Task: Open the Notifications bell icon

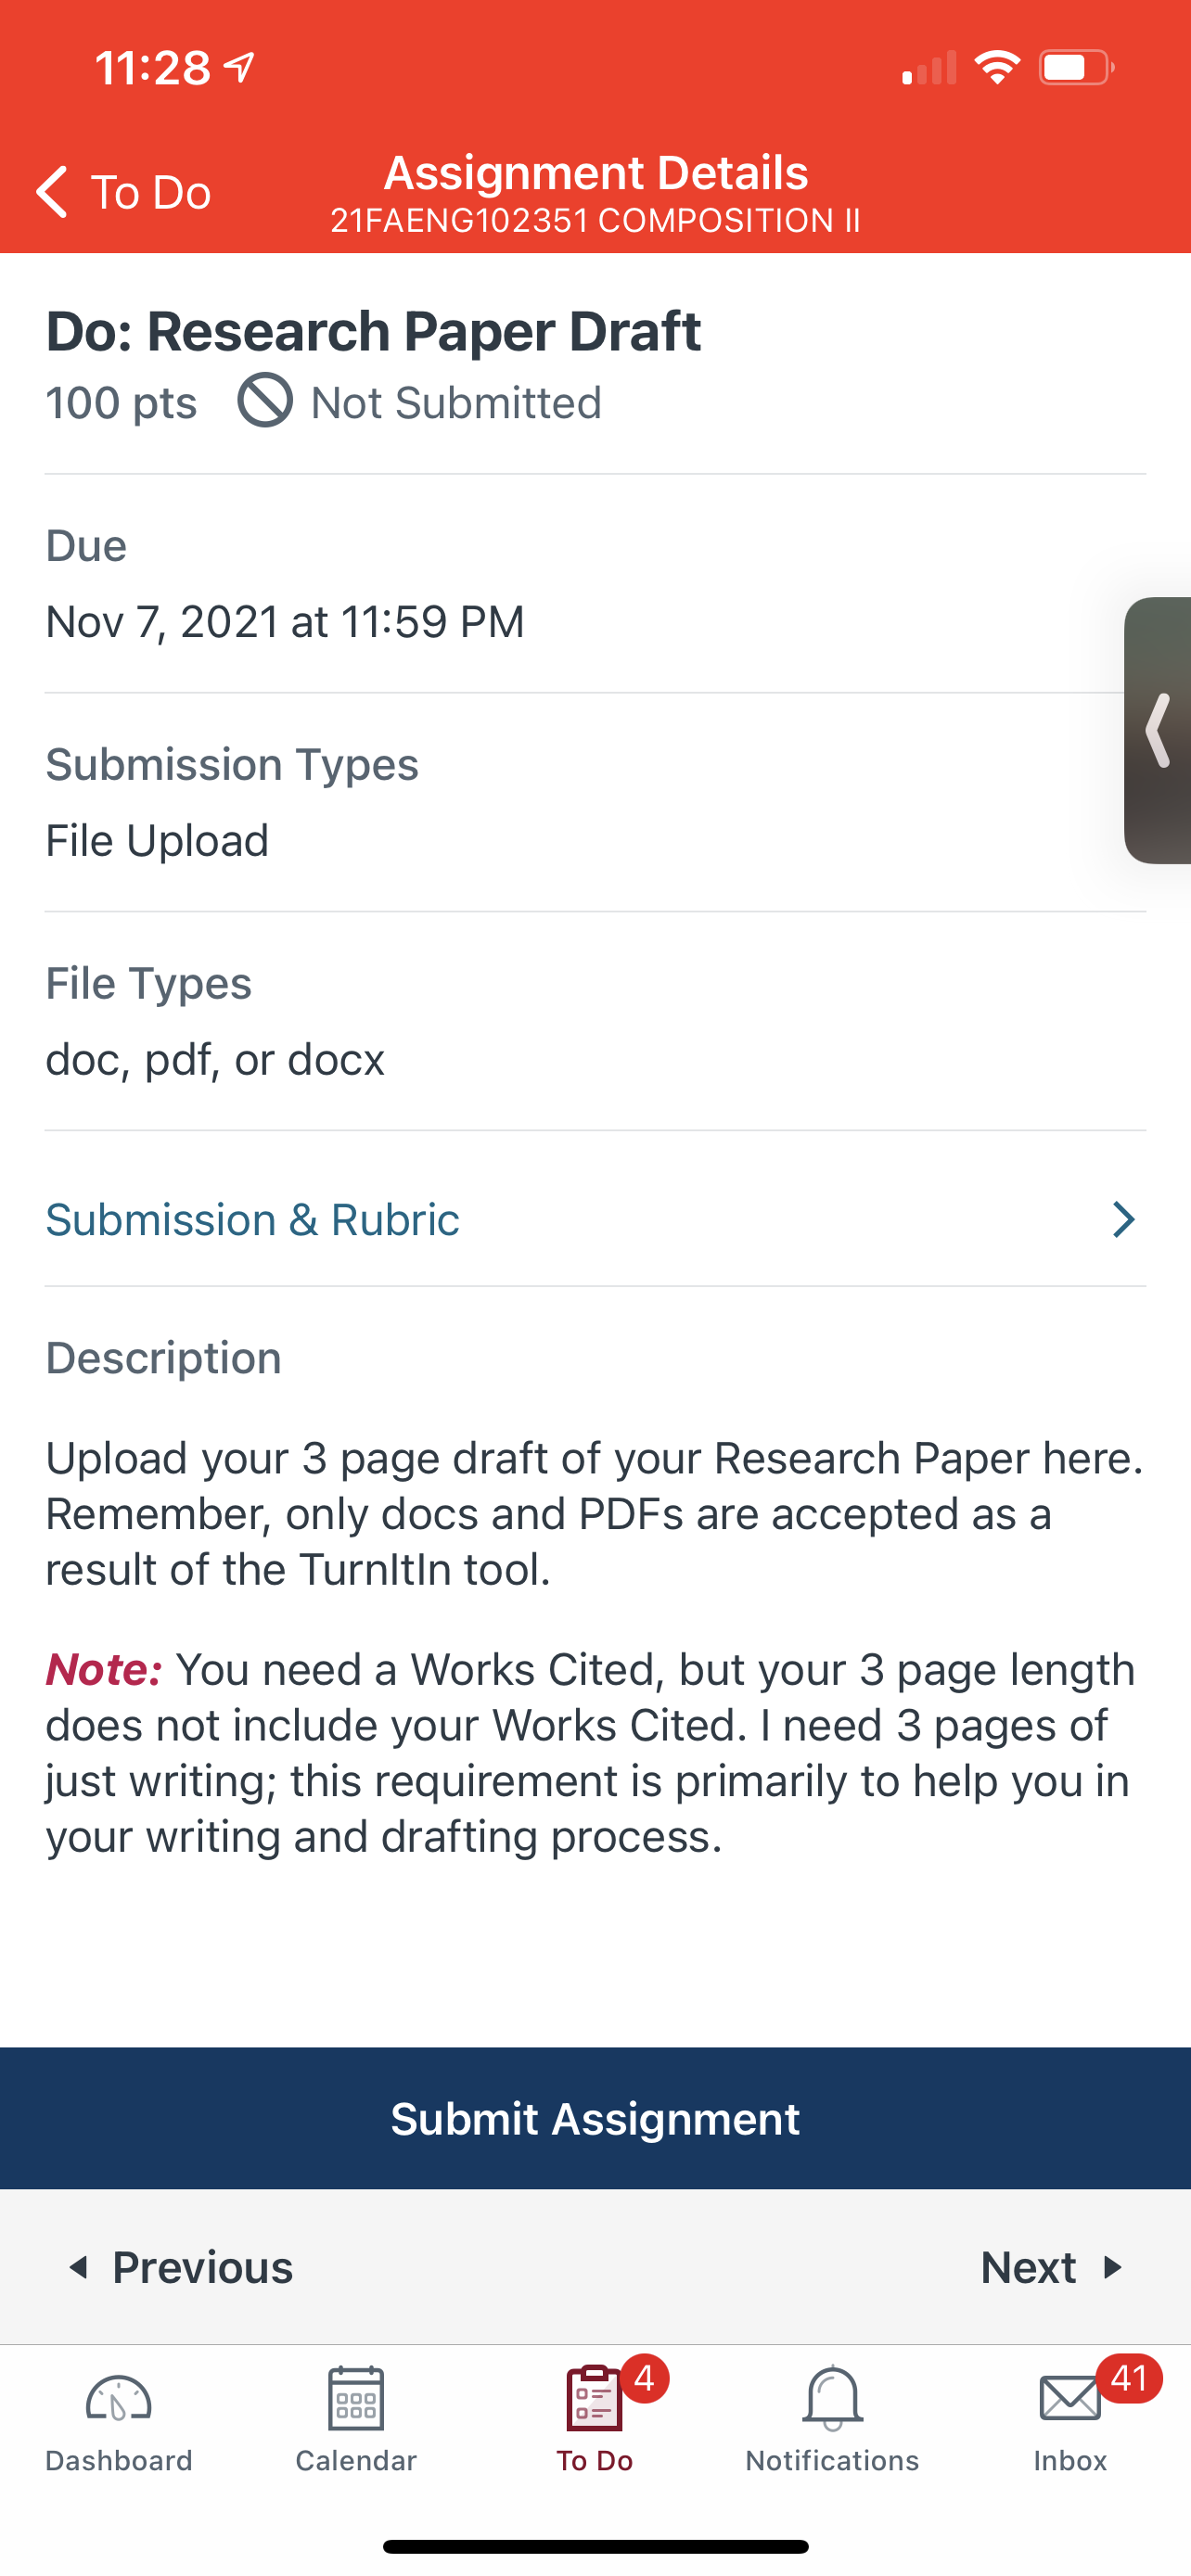Action: click(x=832, y=2398)
